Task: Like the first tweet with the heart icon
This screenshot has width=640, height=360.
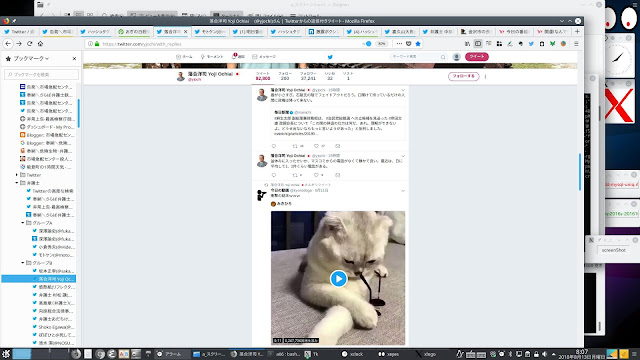Action: coord(316,146)
